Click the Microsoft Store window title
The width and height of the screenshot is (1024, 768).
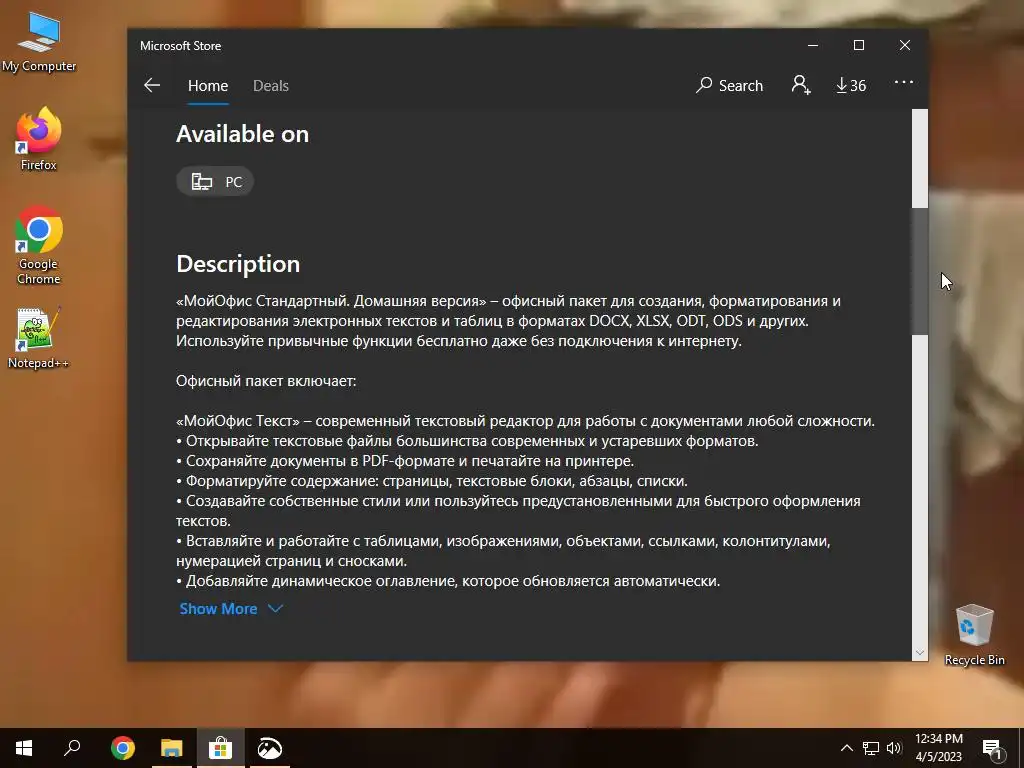pos(180,46)
